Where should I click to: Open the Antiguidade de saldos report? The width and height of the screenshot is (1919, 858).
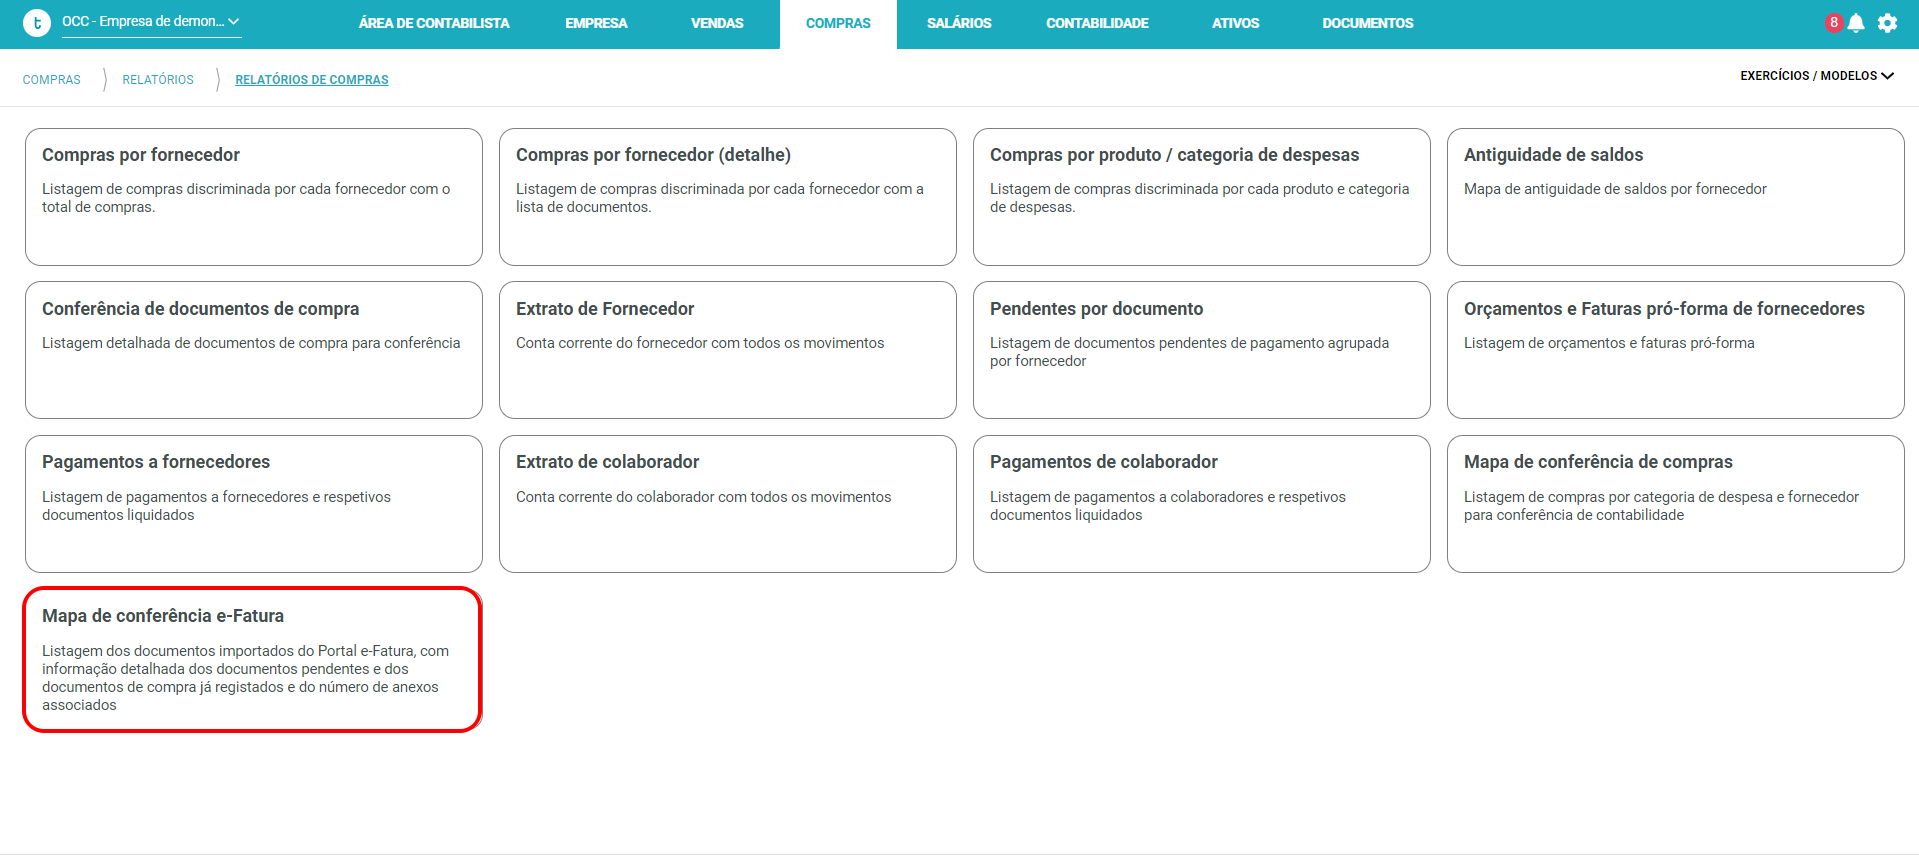(1676, 197)
